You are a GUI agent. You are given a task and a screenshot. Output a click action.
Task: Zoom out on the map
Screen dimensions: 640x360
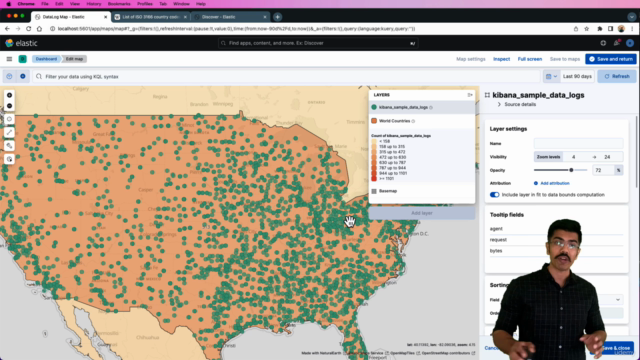click(9, 106)
